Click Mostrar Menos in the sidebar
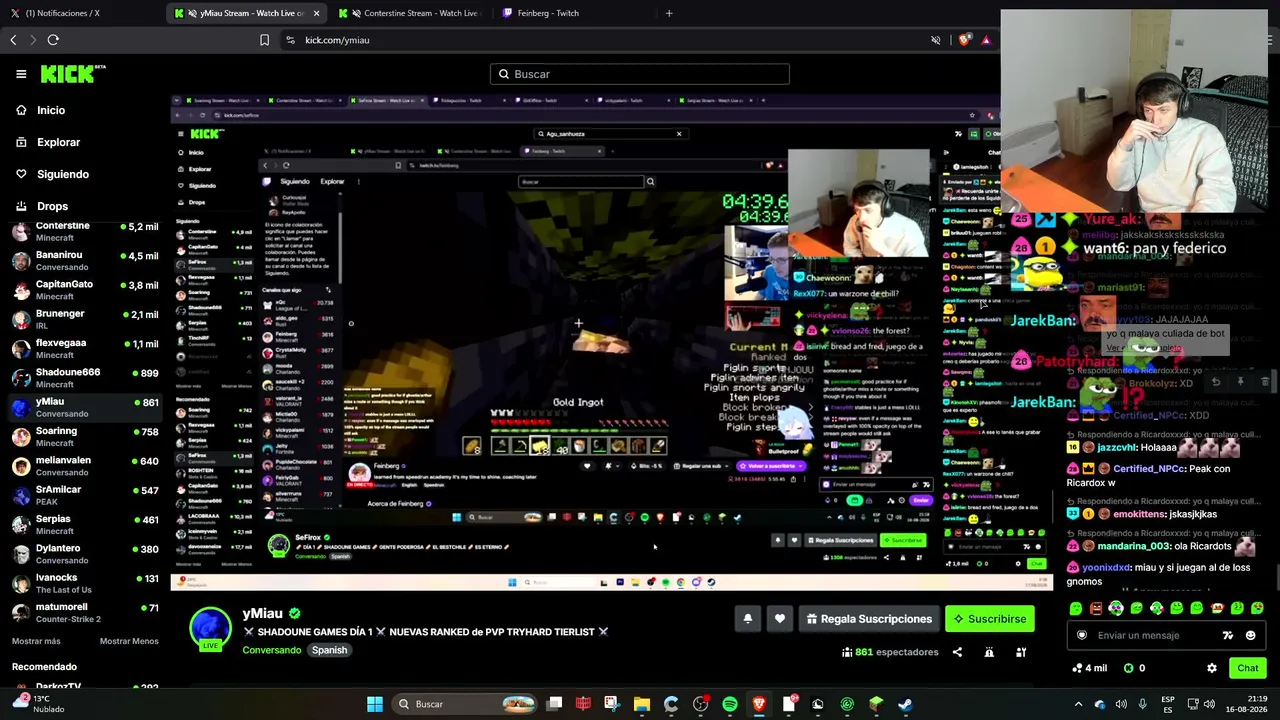 [x=129, y=641]
